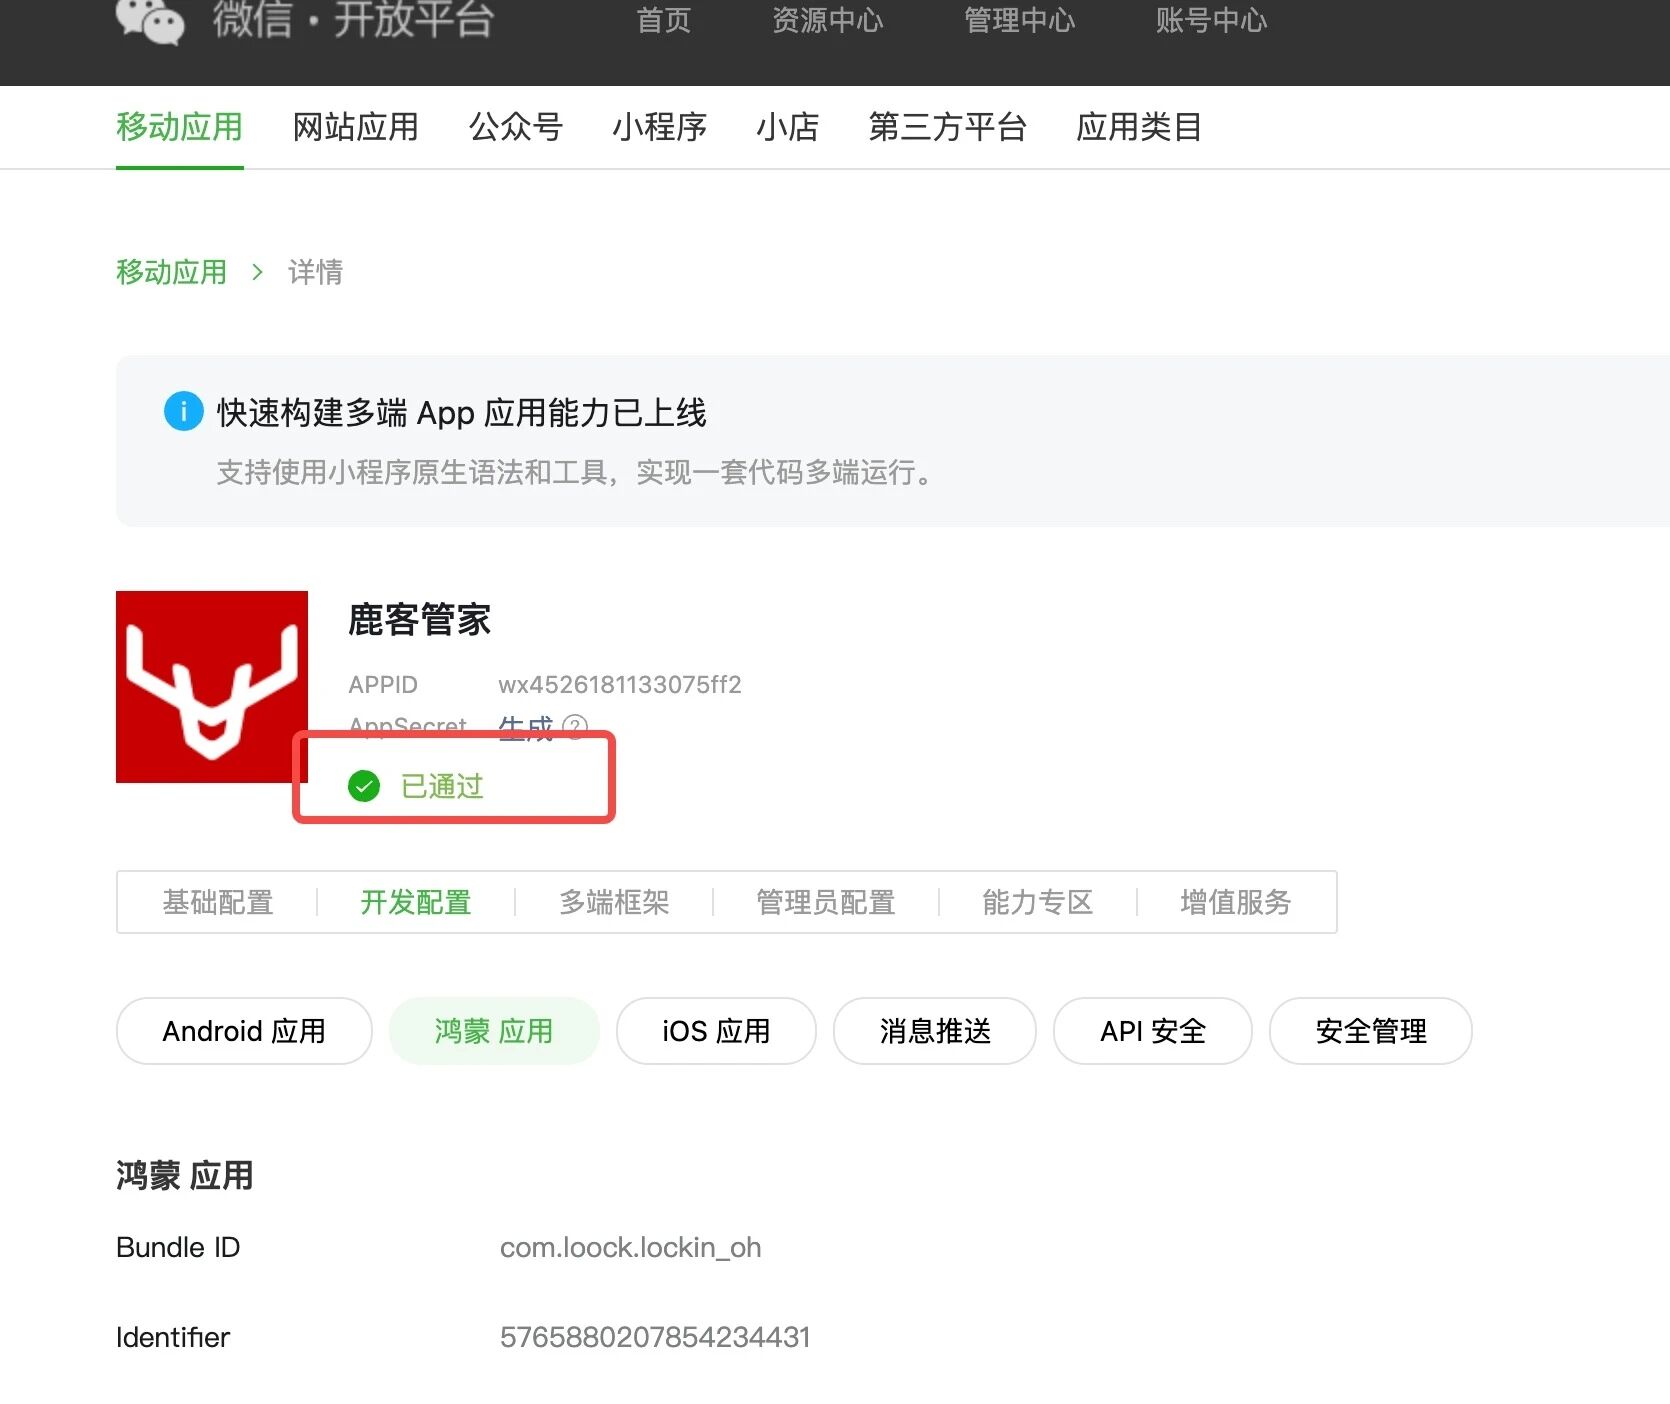Click the 微信·开放平台 title text
Screen dimensions: 1670x1404
pyautogui.click(x=353, y=20)
